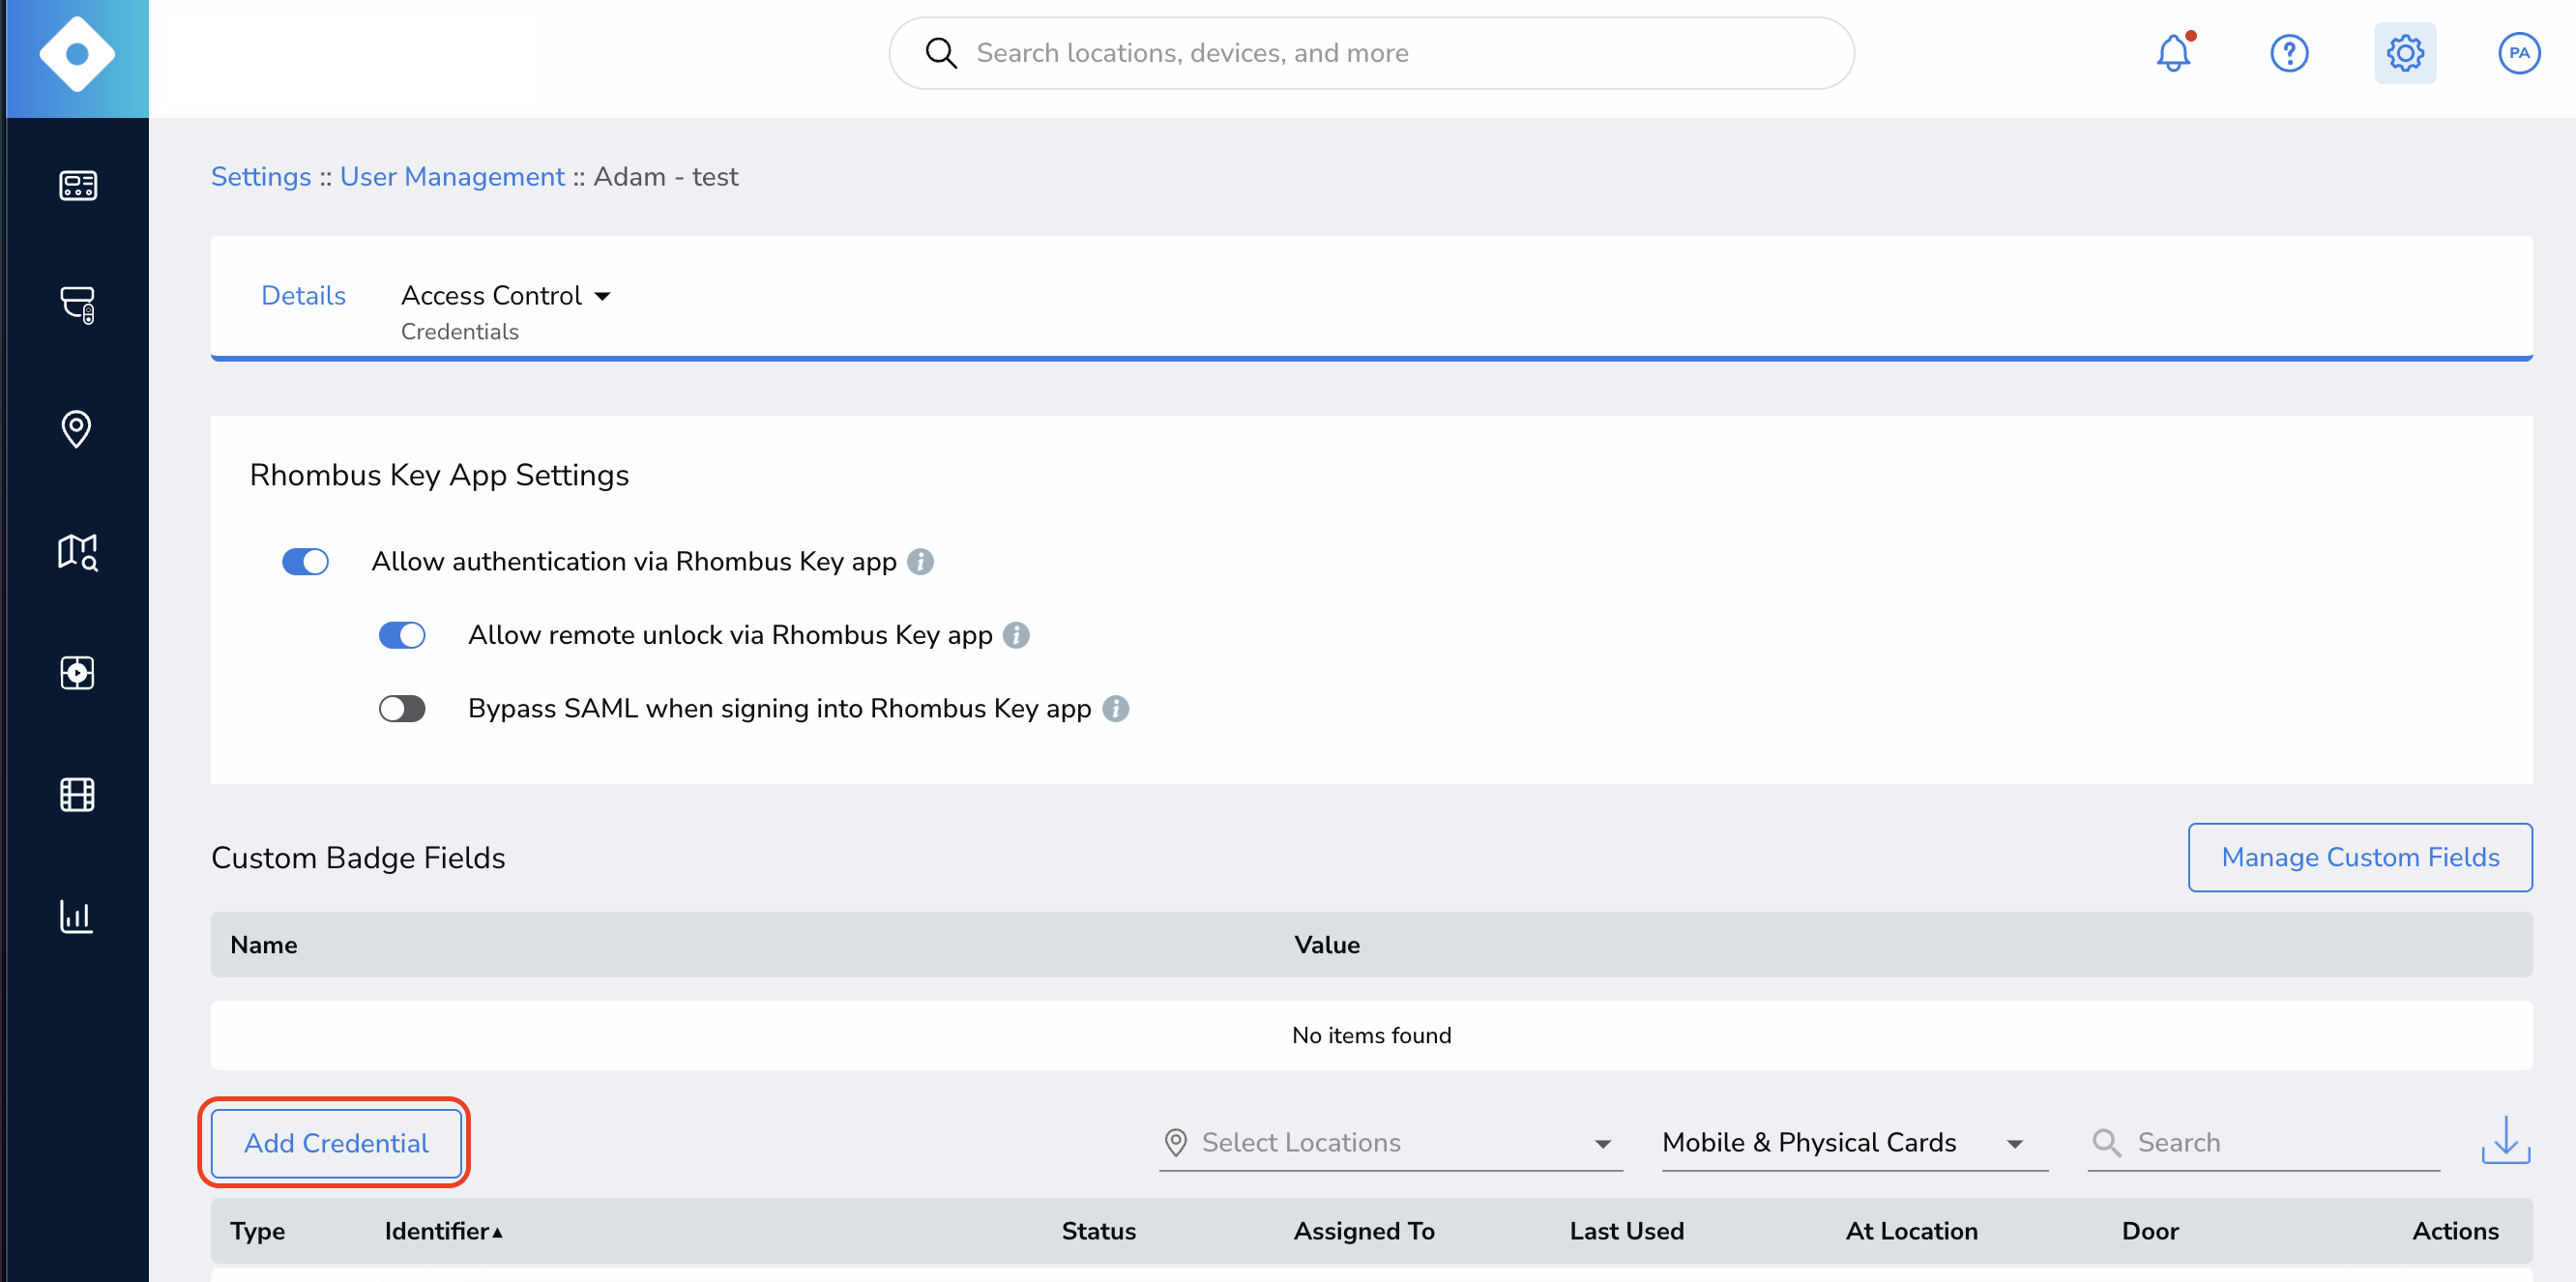
Task: Click the Add Credential button
Action: tap(336, 1143)
